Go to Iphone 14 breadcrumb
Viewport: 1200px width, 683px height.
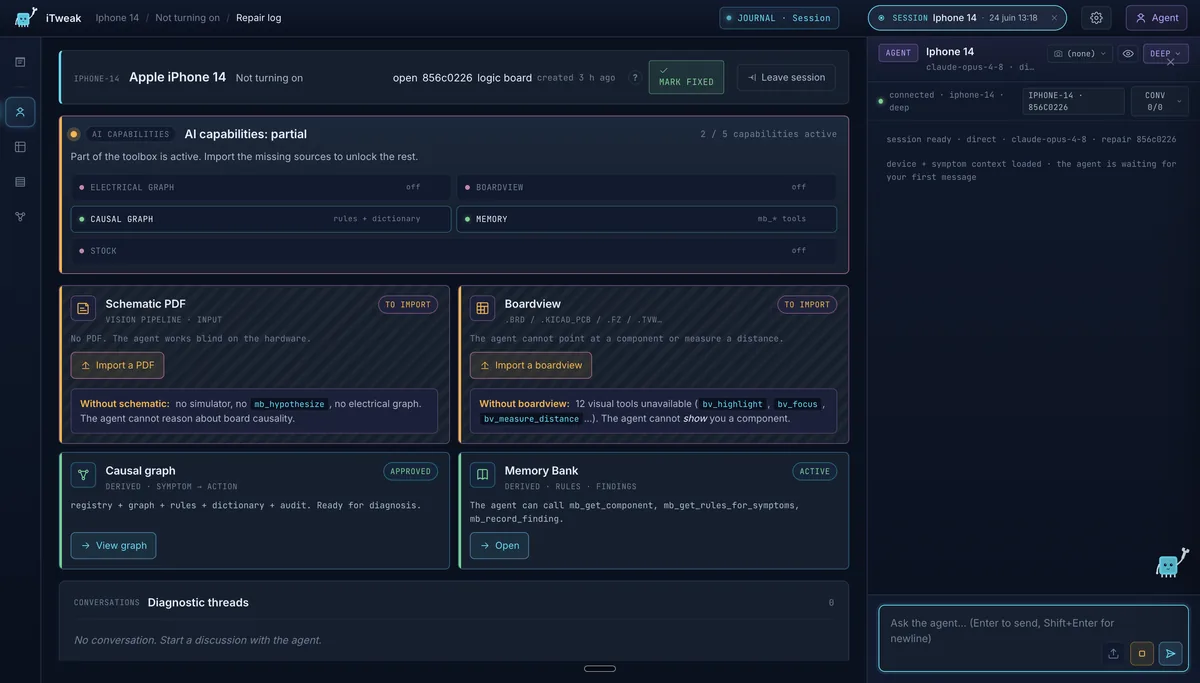tap(117, 18)
